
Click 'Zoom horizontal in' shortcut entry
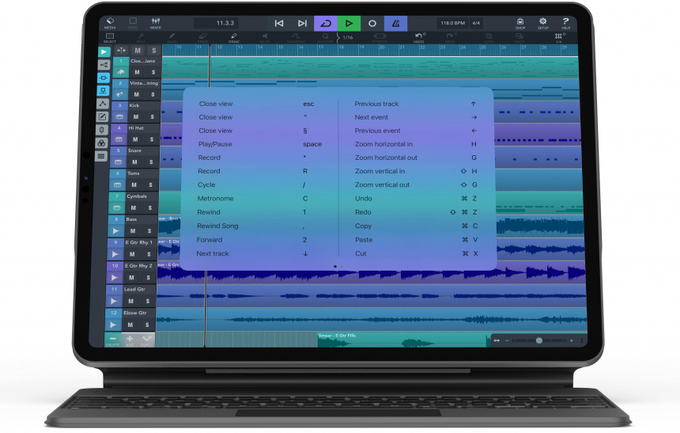384,144
